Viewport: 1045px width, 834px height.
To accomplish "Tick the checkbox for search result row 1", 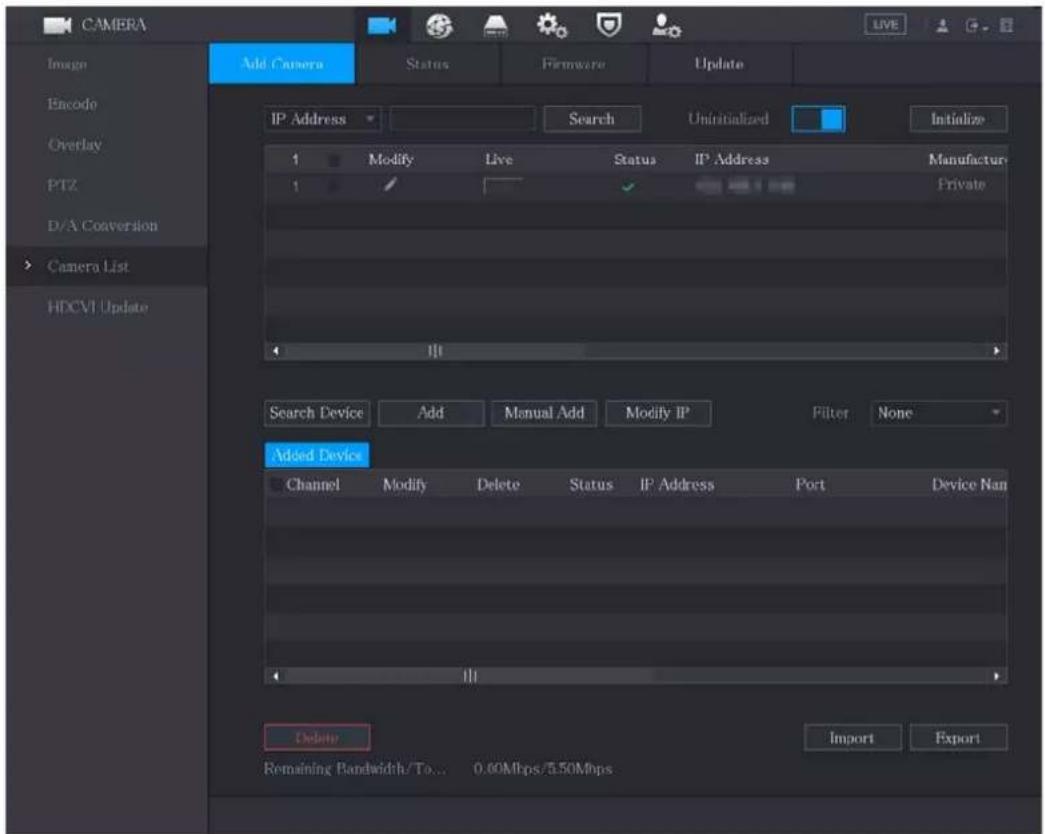I will pyautogui.click(x=334, y=186).
